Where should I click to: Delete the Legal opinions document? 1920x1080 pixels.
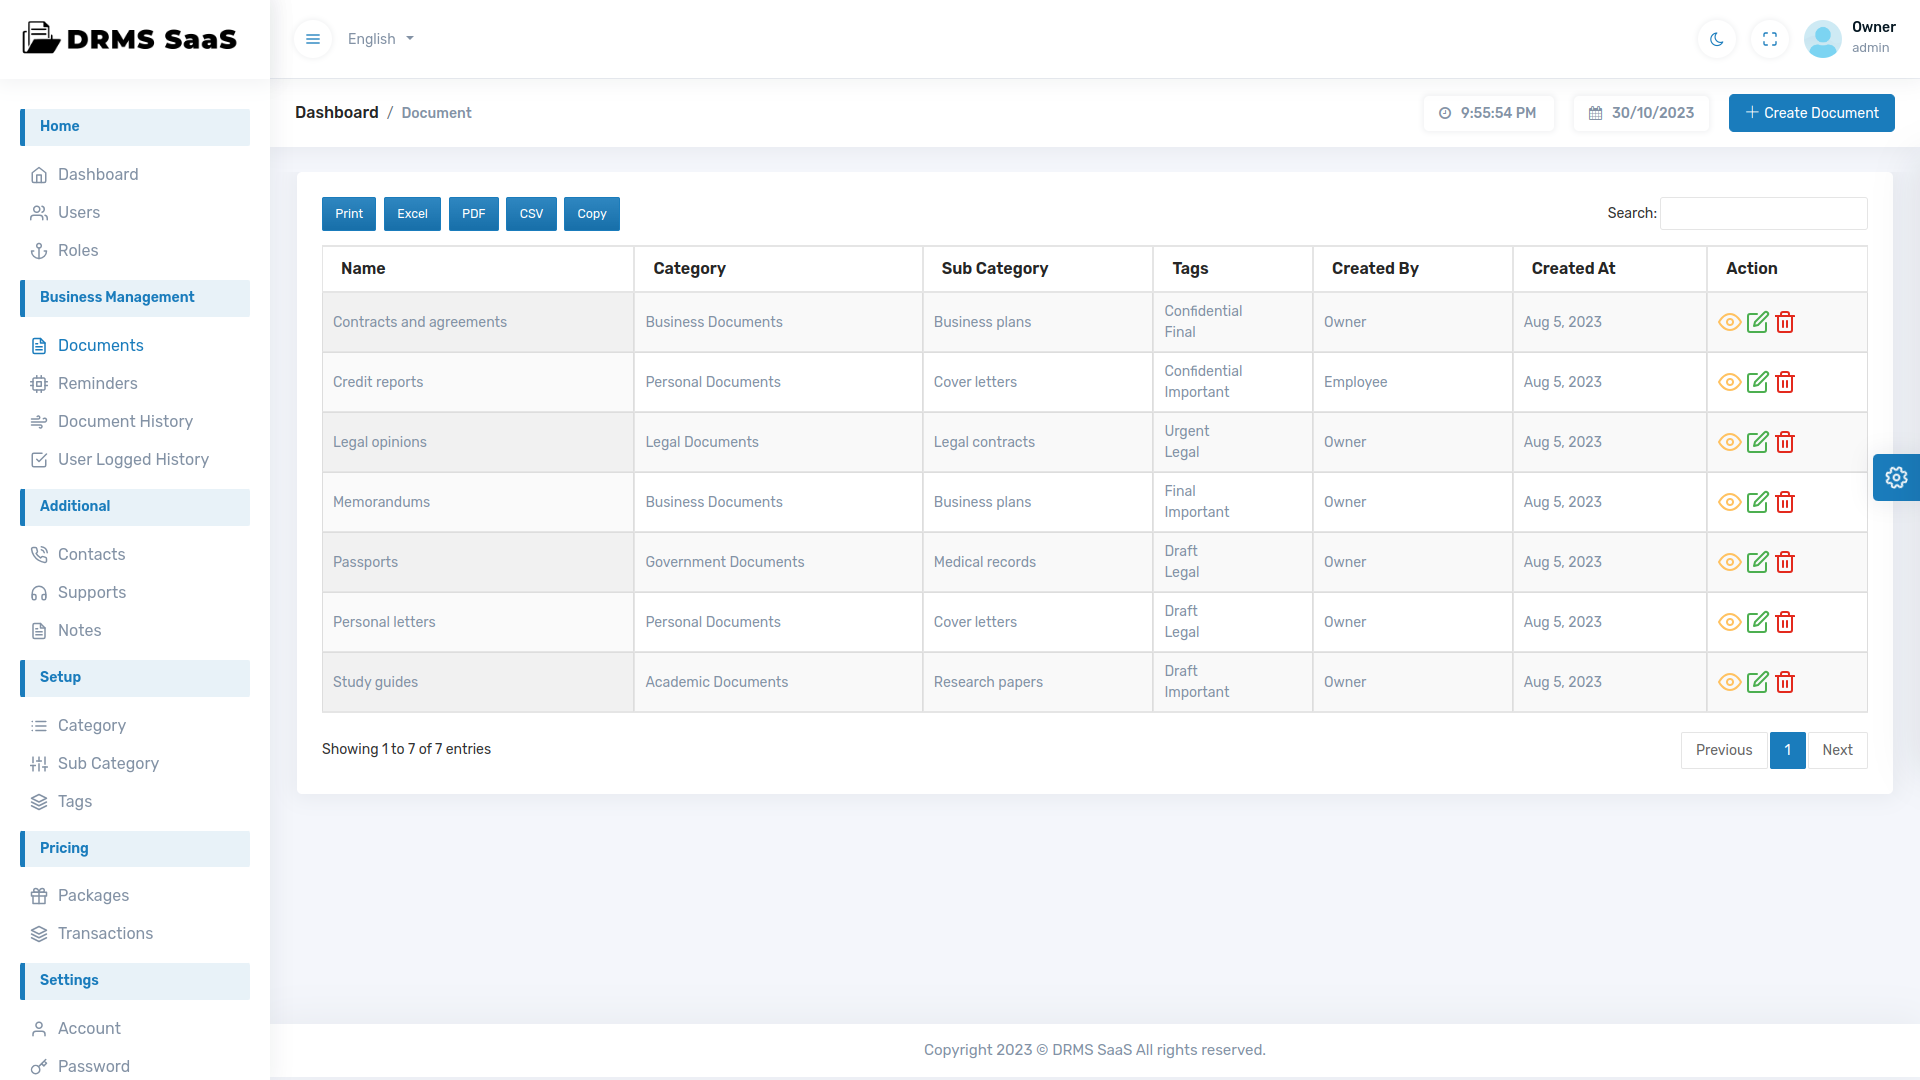tap(1785, 442)
